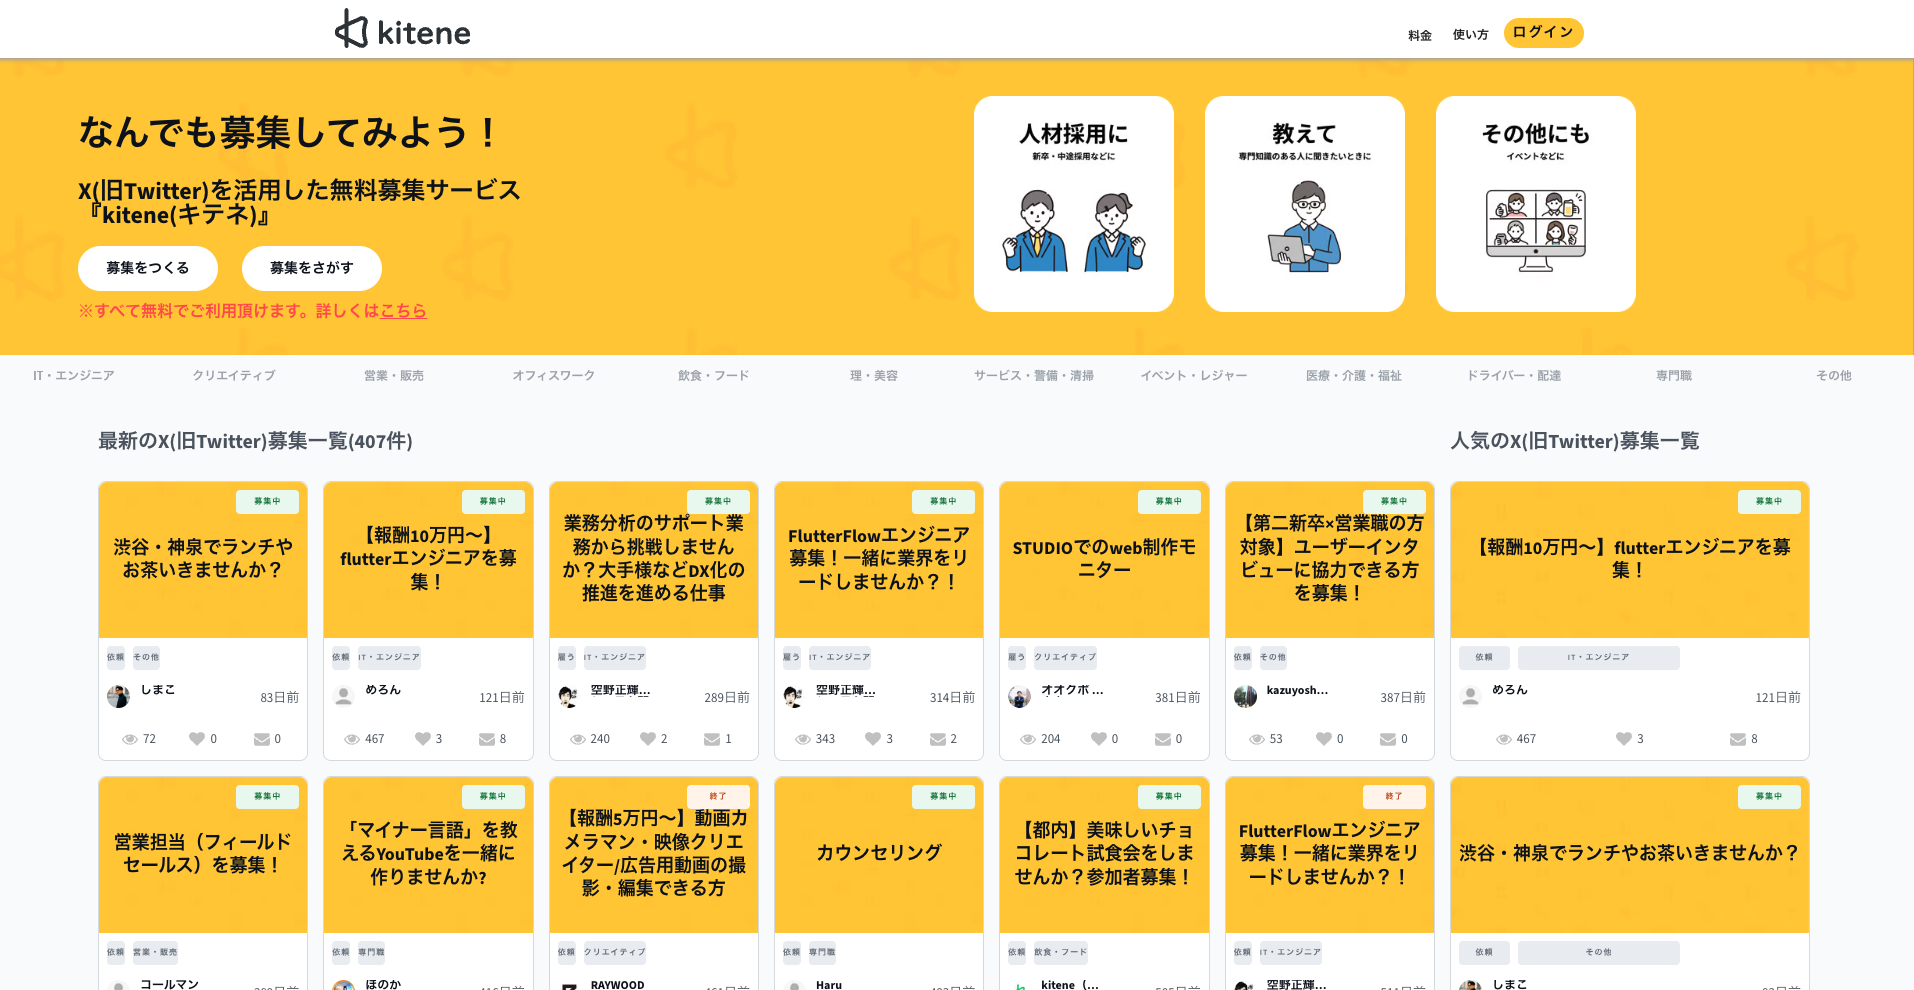The image size is (1914, 990).
Task: Click 人気のX(旧Twitter)募集一覧 heading
Action: pos(1575,441)
